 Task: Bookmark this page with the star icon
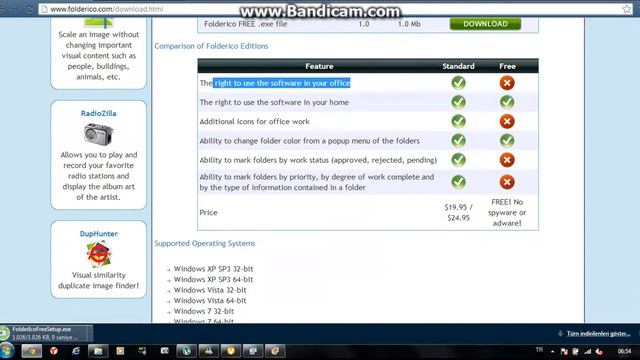point(627,9)
